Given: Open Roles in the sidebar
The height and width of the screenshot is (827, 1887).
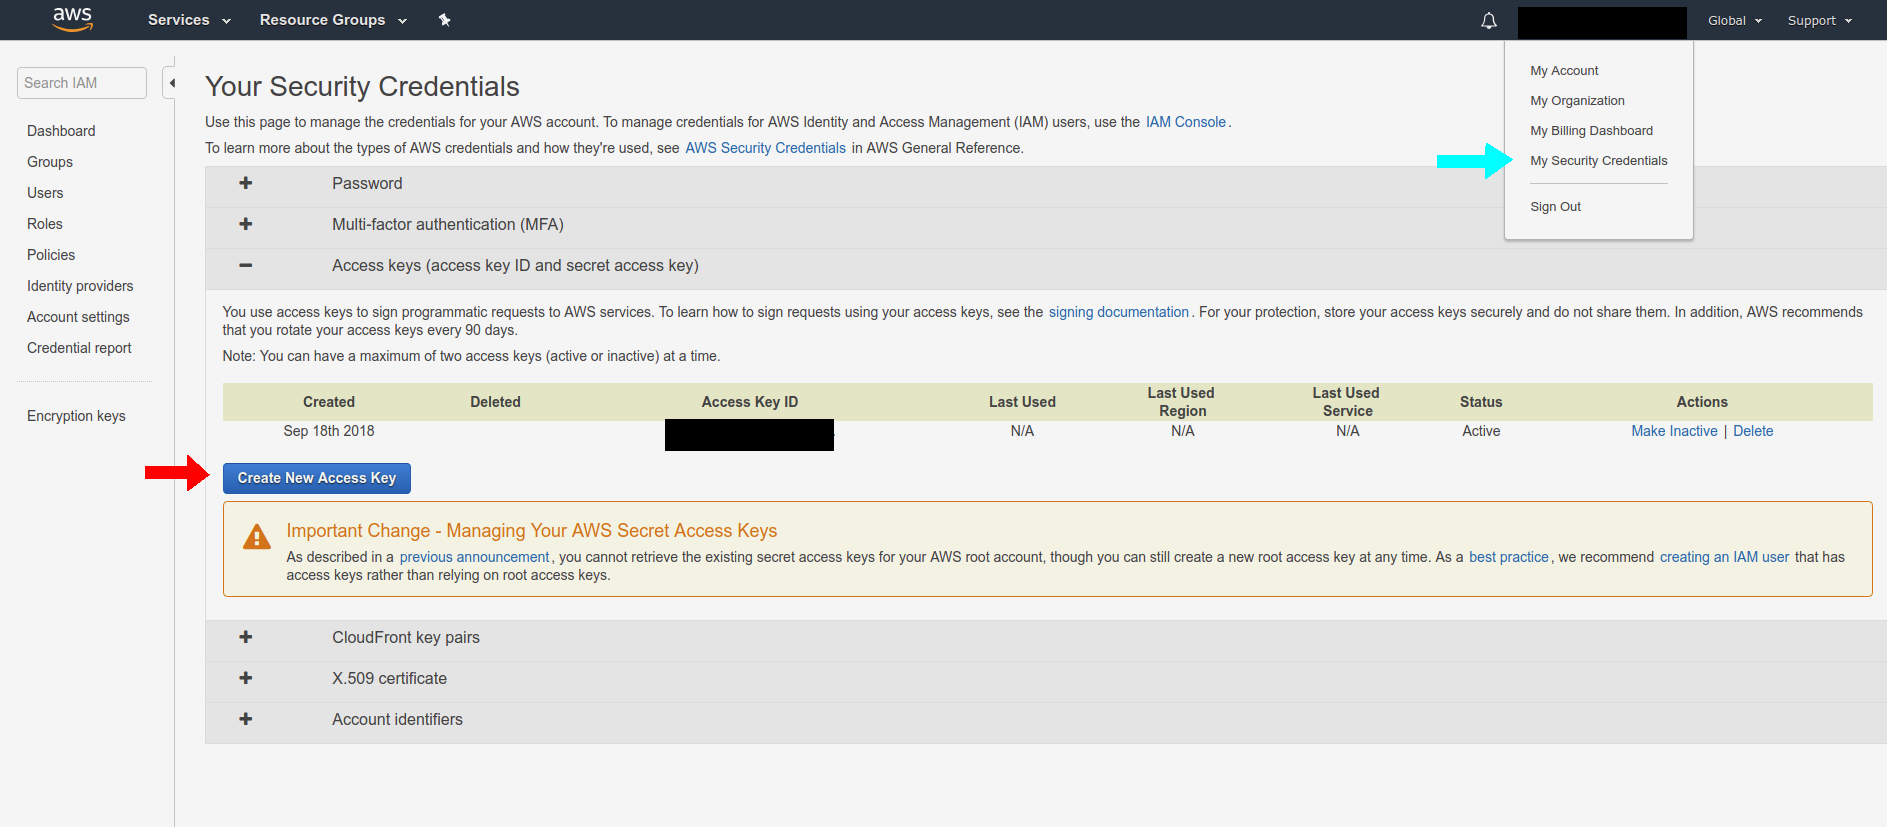Looking at the screenshot, I should [x=45, y=224].
